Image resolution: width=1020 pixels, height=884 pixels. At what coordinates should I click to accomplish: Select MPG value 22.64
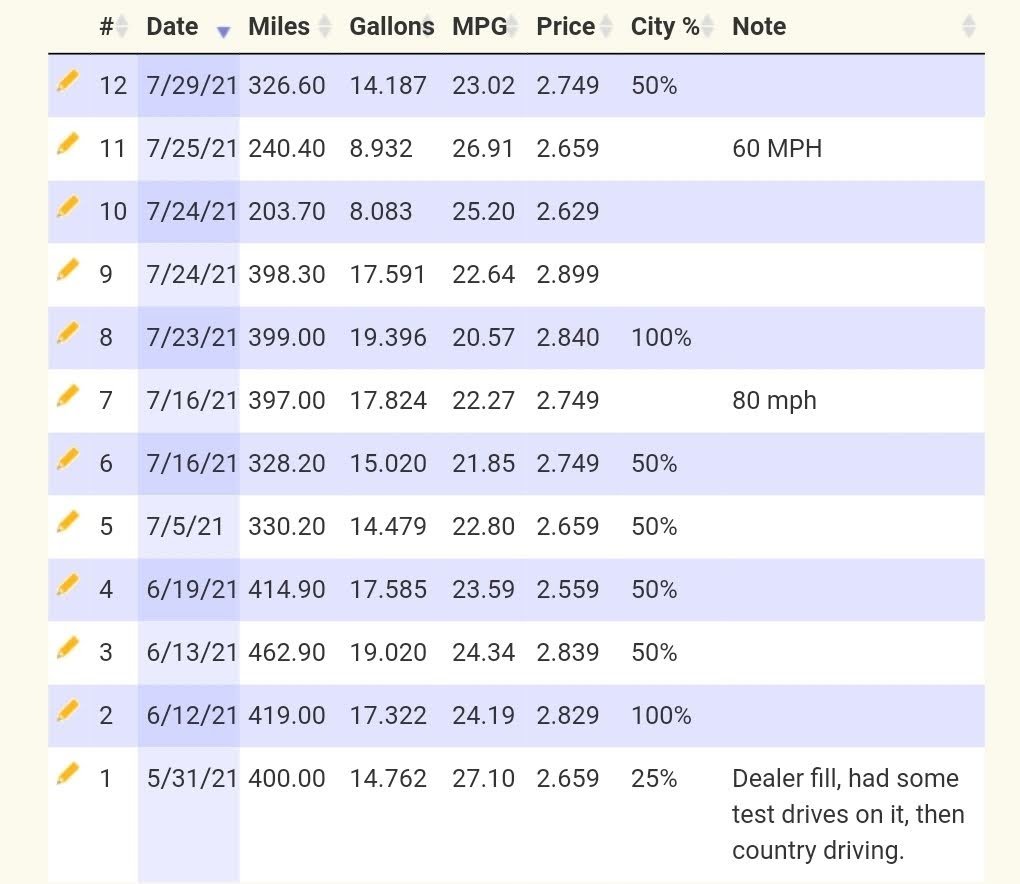click(x=483, y=275)
